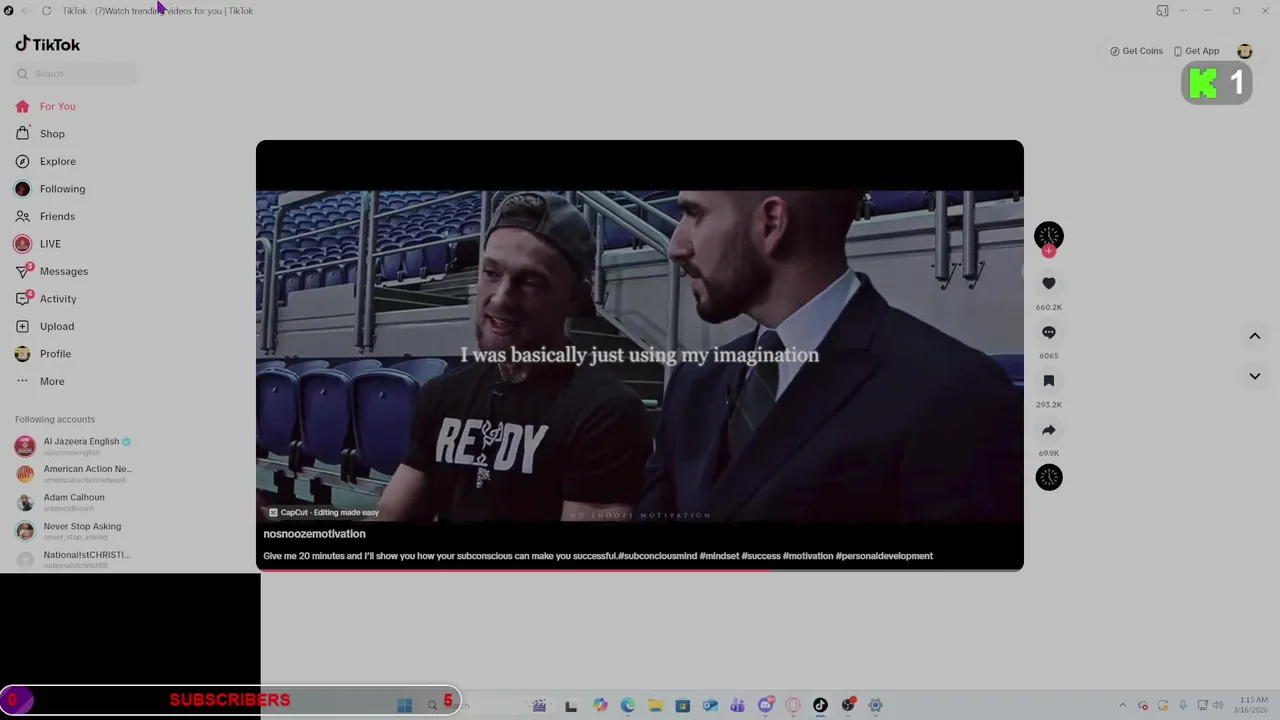
Task: Click the window back arrow
Action: pos(26,11)
